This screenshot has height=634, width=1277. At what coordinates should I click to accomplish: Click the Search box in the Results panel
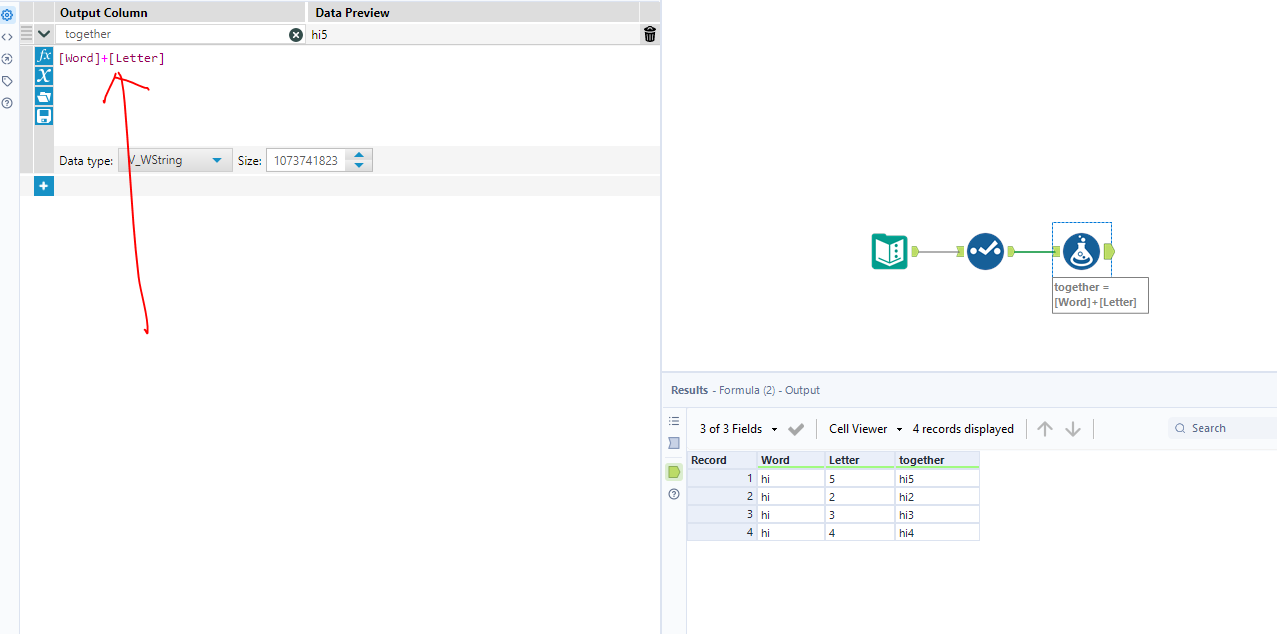(1220, 427)
